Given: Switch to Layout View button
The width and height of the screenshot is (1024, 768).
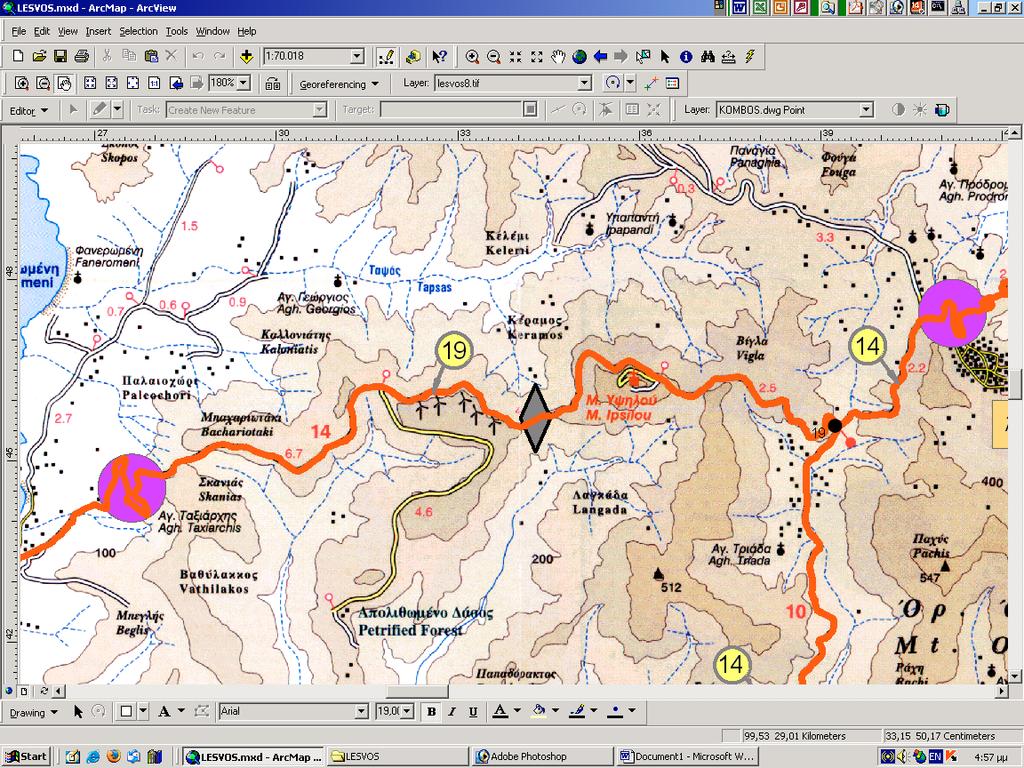Looking at the screenshot, I should [24, 691].
